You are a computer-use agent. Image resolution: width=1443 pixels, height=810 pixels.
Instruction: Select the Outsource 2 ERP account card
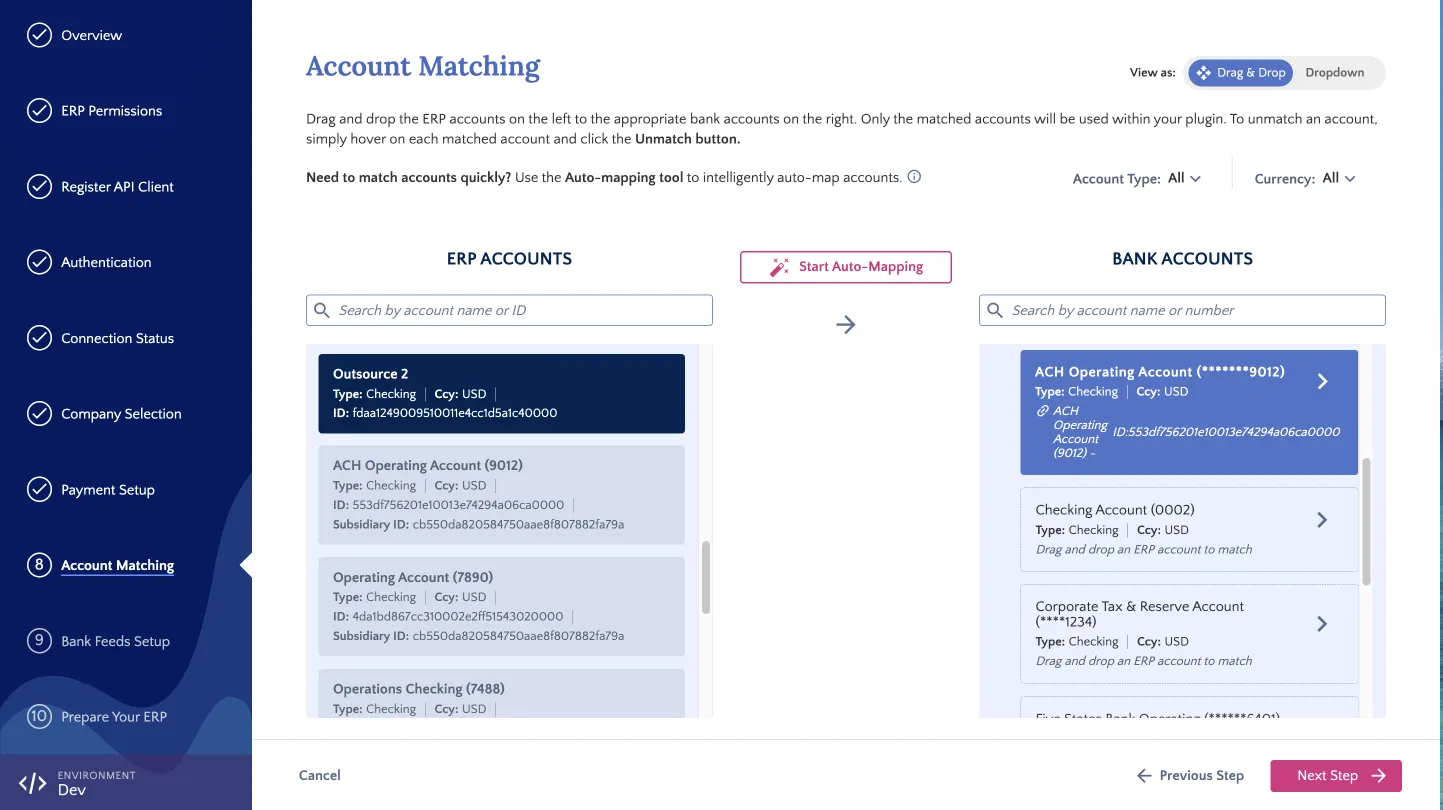click(x=502, y=393)
